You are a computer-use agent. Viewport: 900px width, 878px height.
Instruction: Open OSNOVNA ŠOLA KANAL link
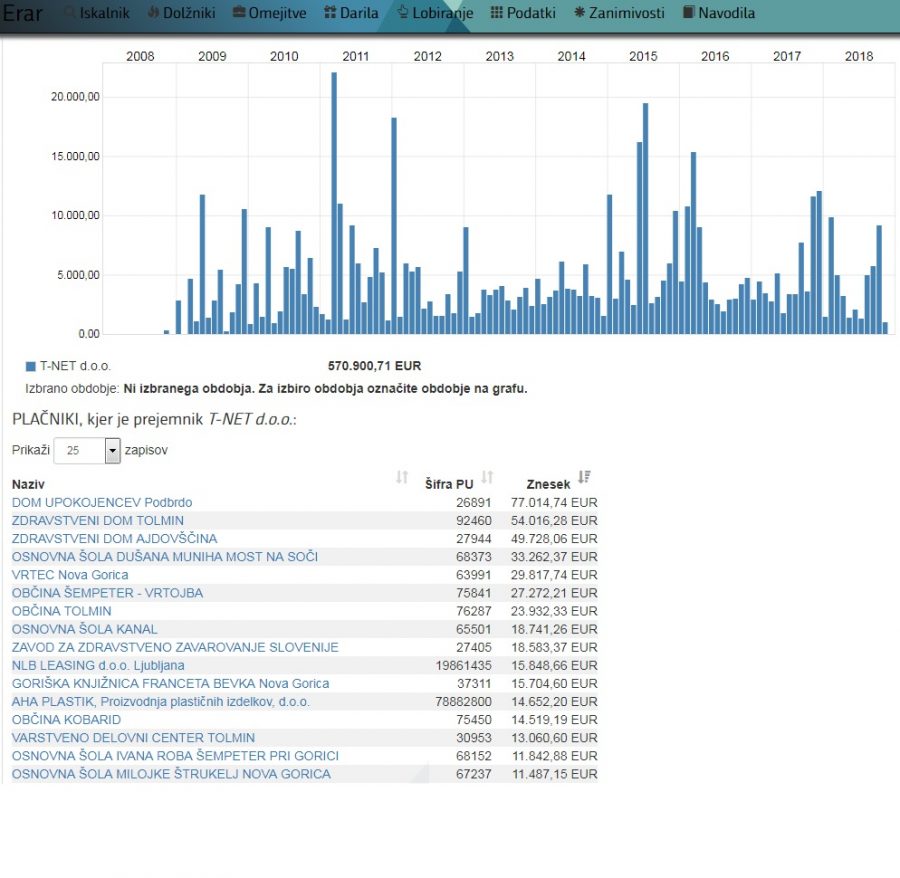point(84,629)
